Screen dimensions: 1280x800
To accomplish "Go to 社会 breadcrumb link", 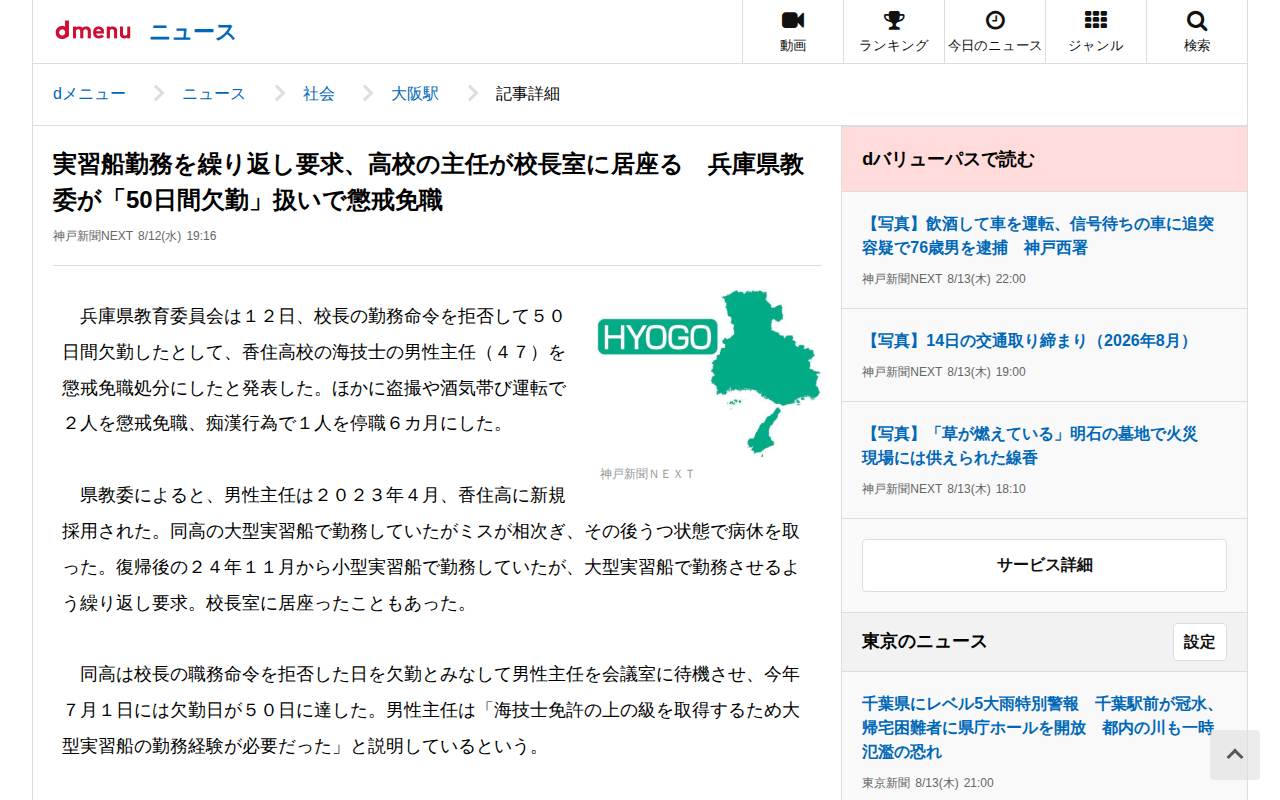I will [319, 94].
